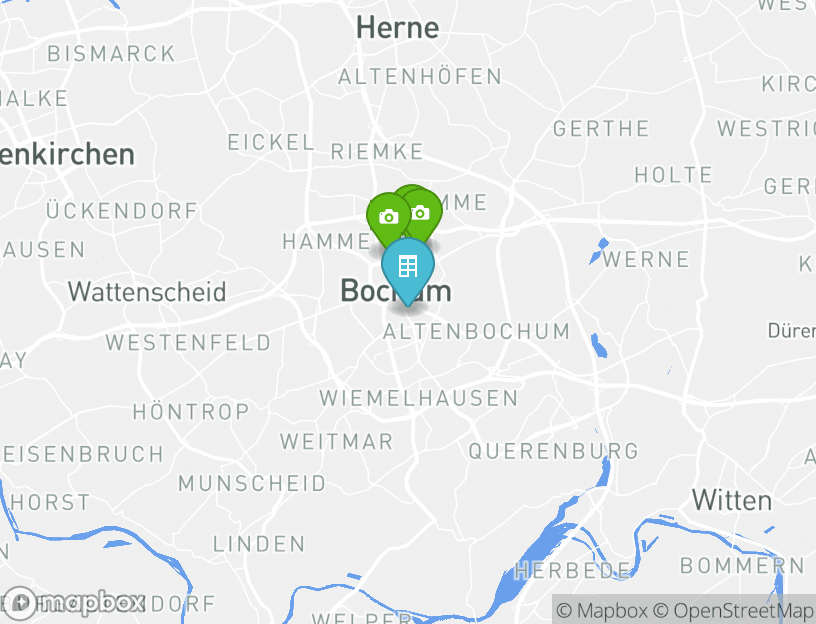Click the Linden district label
Image resolution: width=816 pixels, height=624 pixels.
pyautogui.click(x=259, y=544)
